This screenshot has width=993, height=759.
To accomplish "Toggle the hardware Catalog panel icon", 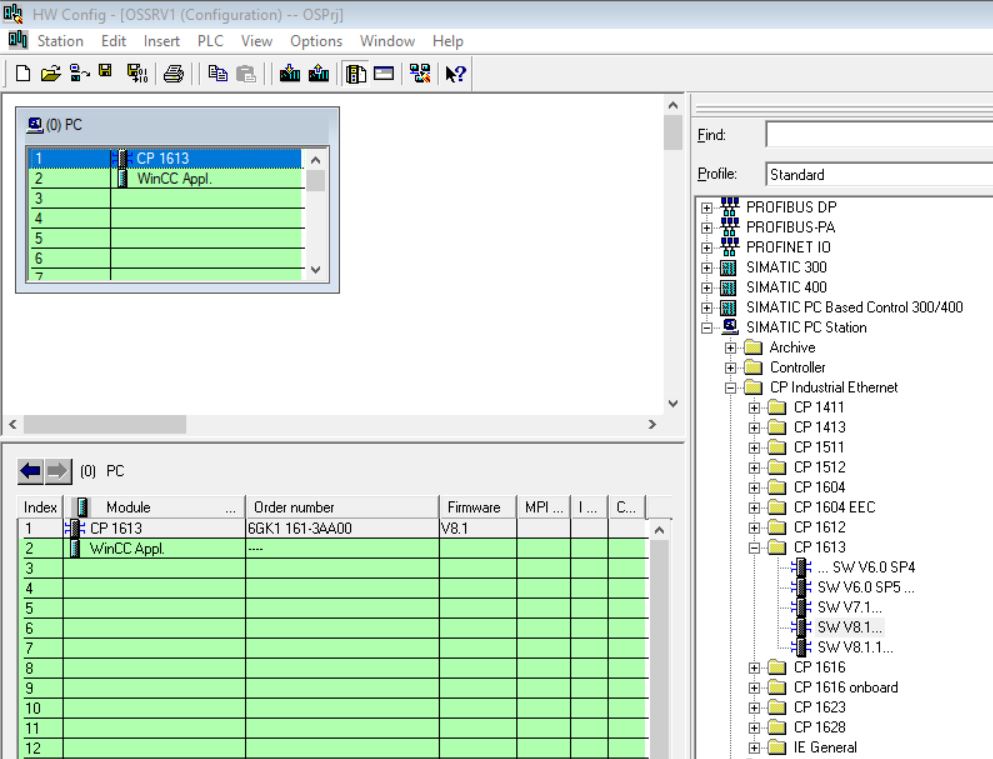I will [356, 73].
